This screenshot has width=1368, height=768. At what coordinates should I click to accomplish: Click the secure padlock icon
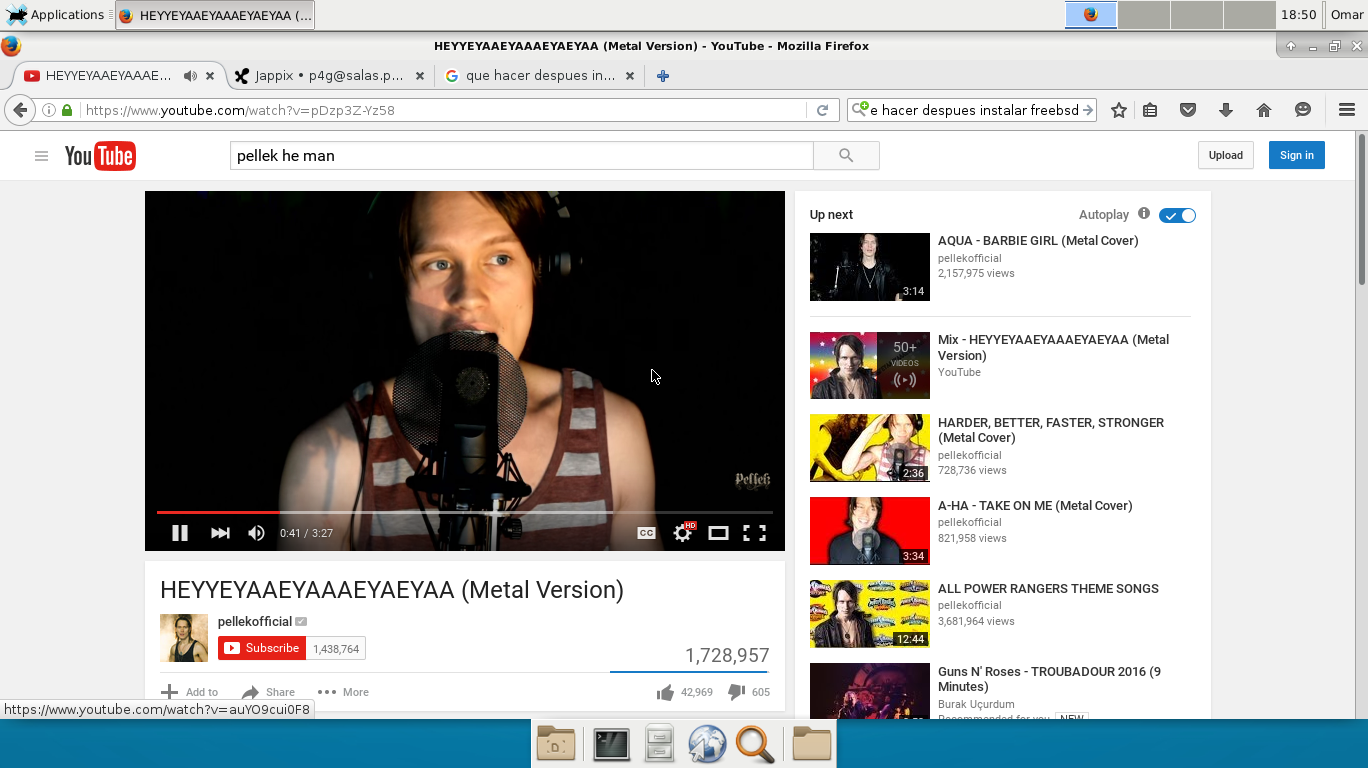pyautogui.click(x=67, y=110)
